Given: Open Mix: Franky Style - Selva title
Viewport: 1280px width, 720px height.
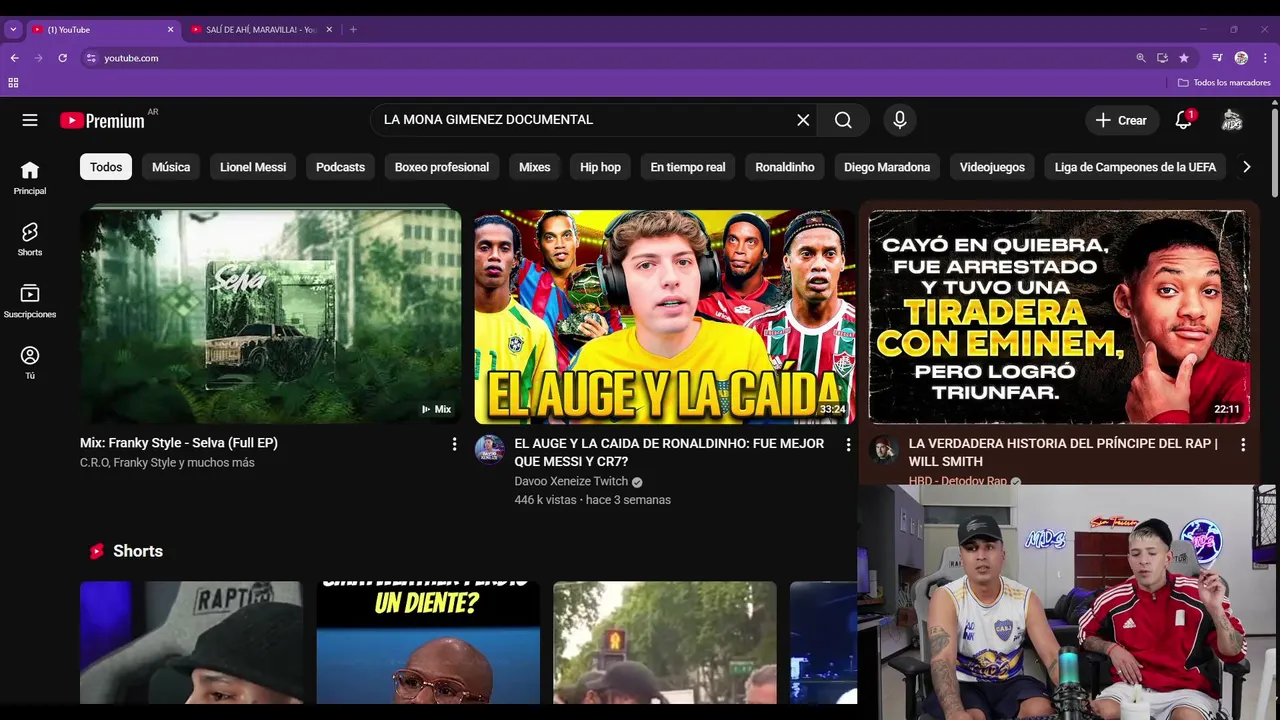Looking at the screenshot, I should (179, 443).
